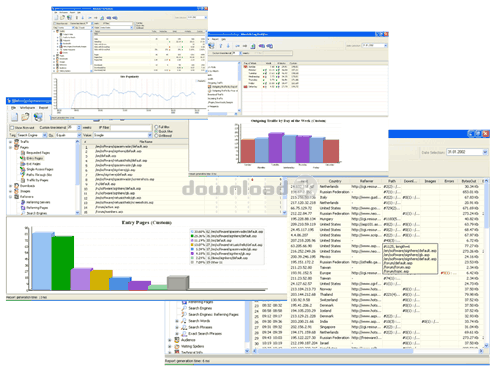Click the globe and monitor toolbar icon
This screenshot has height=375, width=500.
click(x=38, y=117)
